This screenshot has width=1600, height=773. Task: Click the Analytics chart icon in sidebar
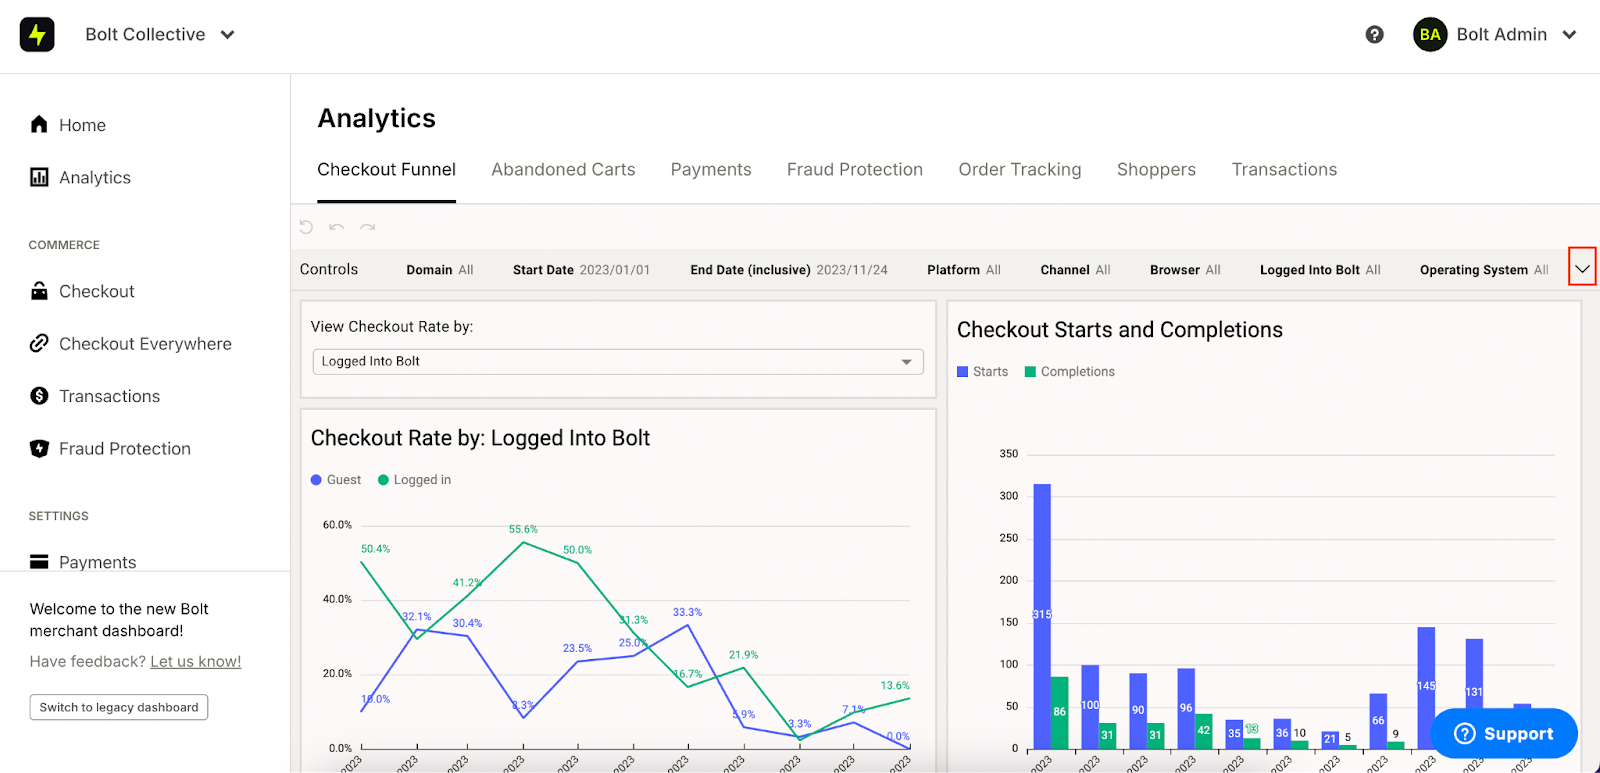click(x=39, y=177)
